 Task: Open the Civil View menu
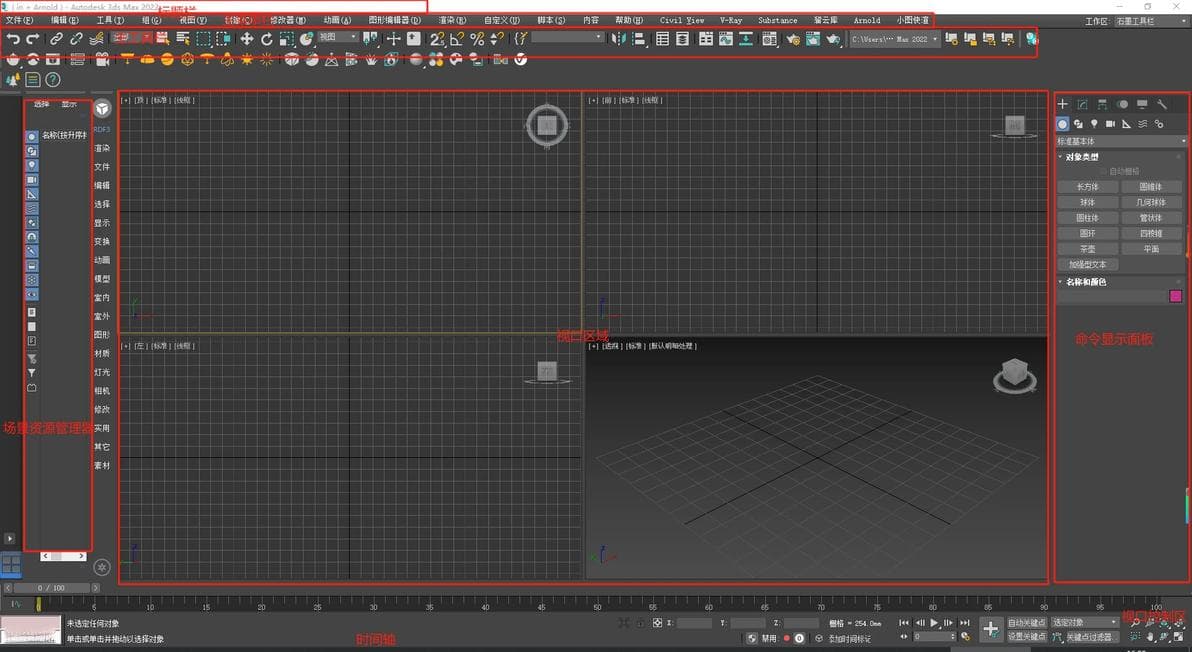point(682,21)
